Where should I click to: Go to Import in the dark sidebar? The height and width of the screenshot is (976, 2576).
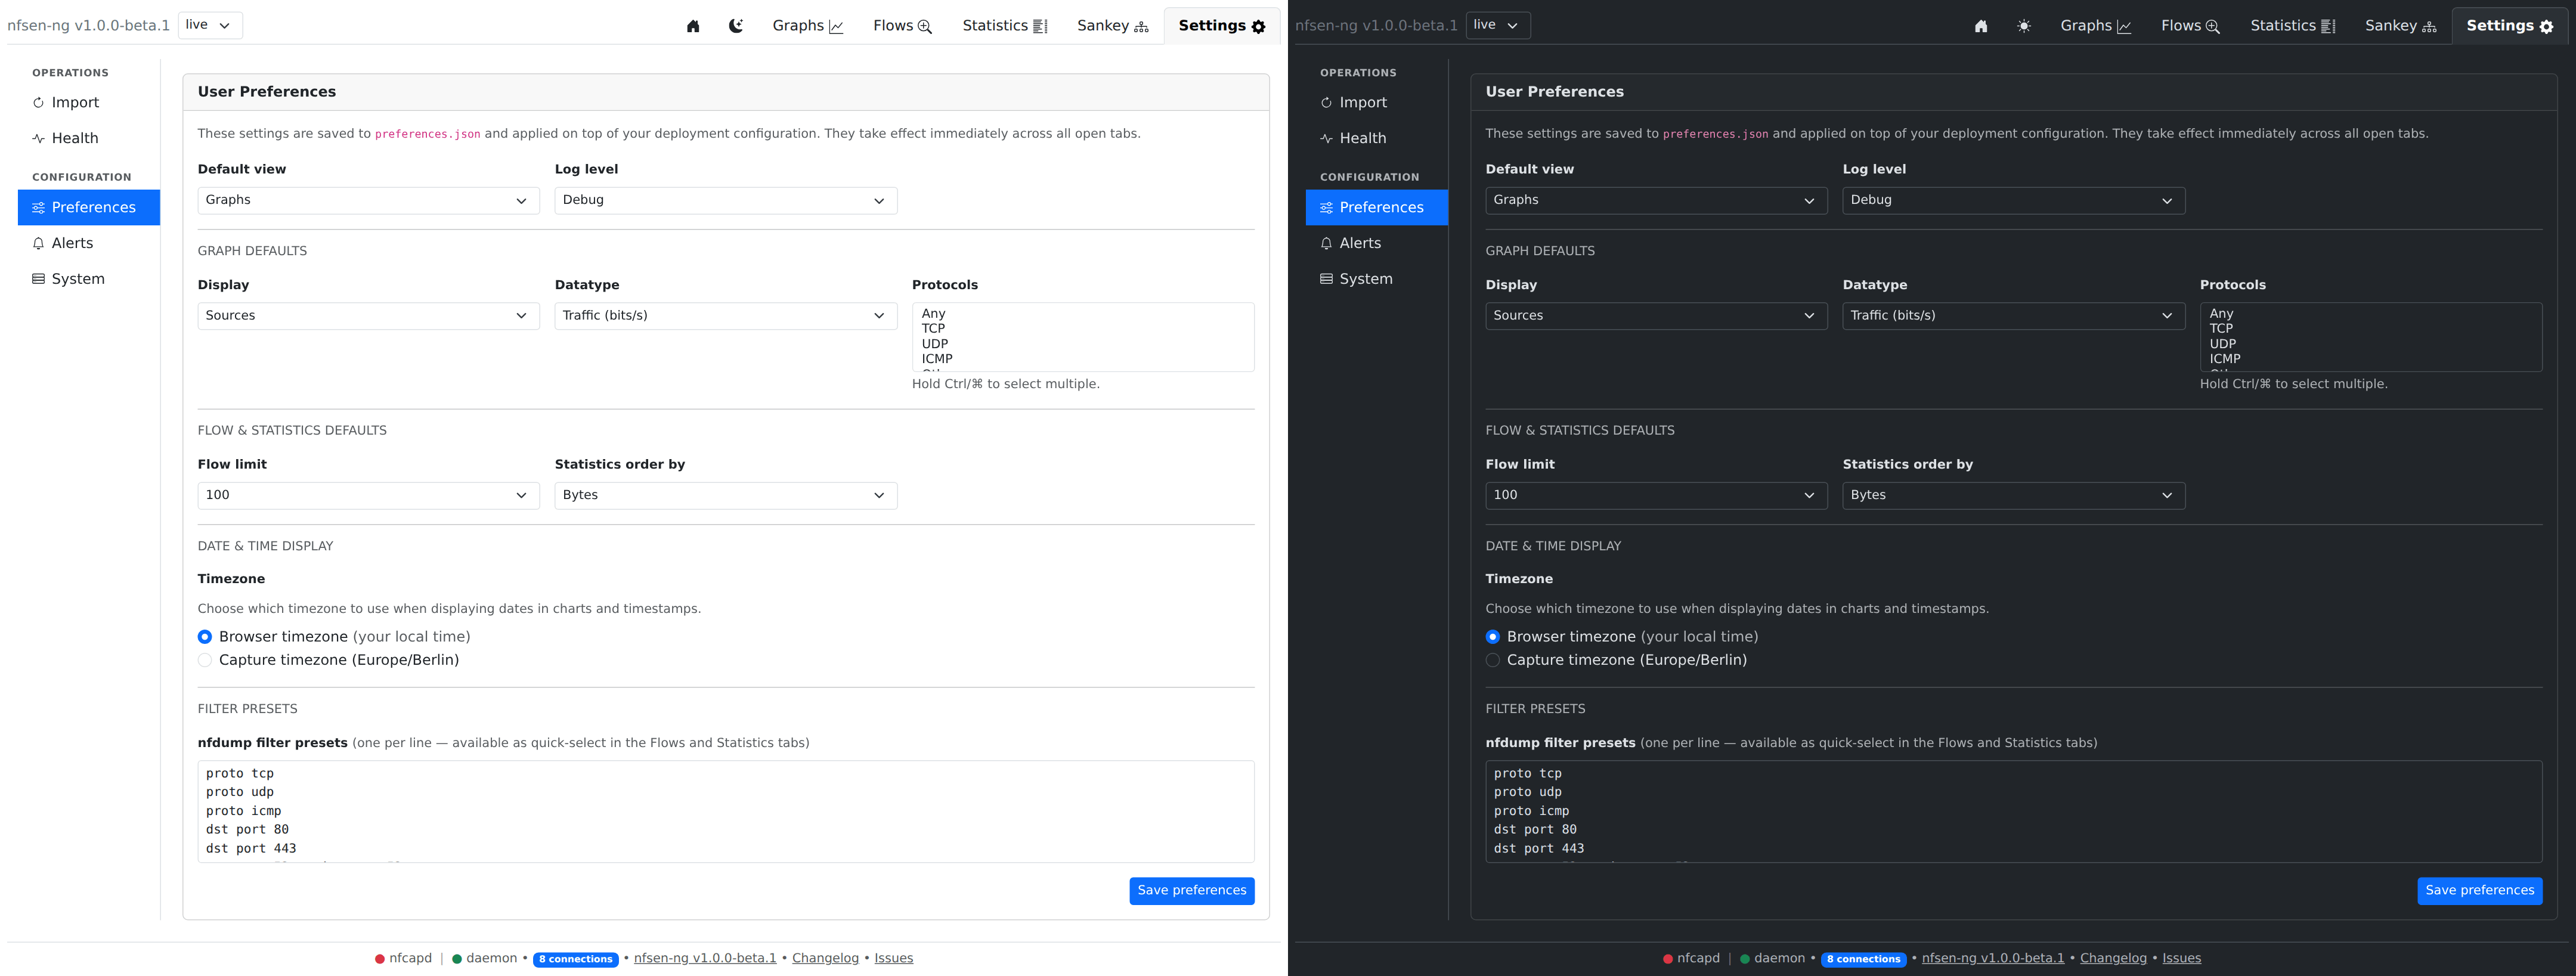tap(1377, 103)
